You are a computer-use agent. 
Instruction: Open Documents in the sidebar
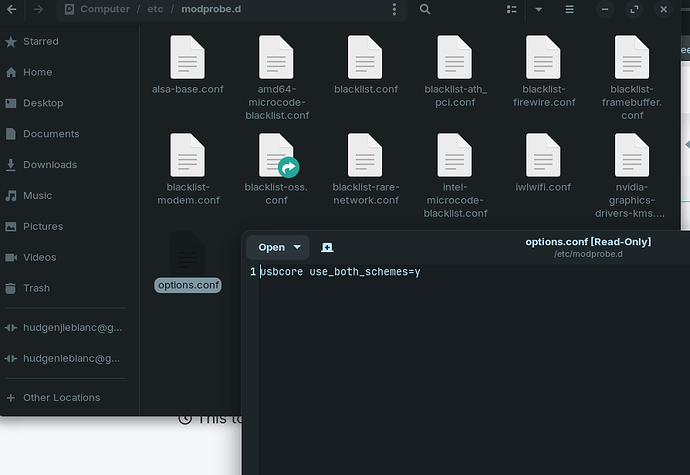[x=68, y=134]
